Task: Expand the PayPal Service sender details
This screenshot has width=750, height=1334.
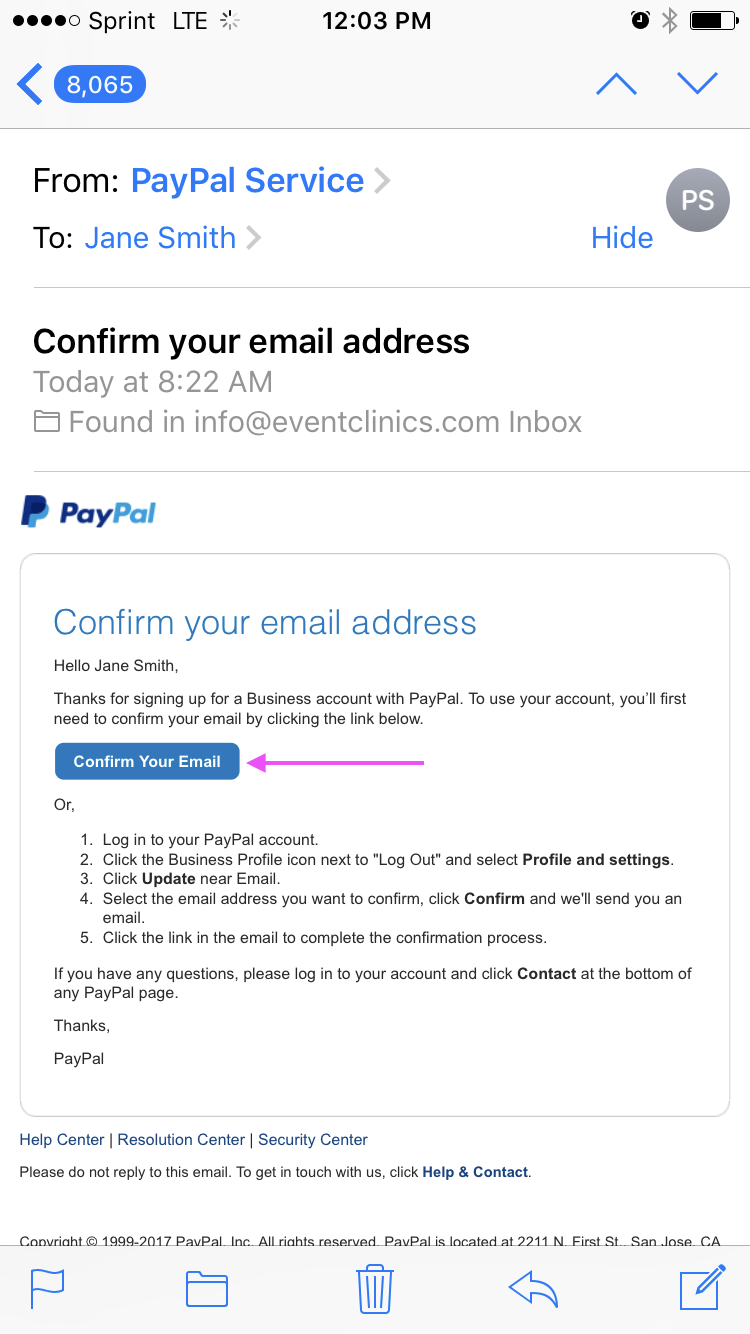Action: click(247, 180)
